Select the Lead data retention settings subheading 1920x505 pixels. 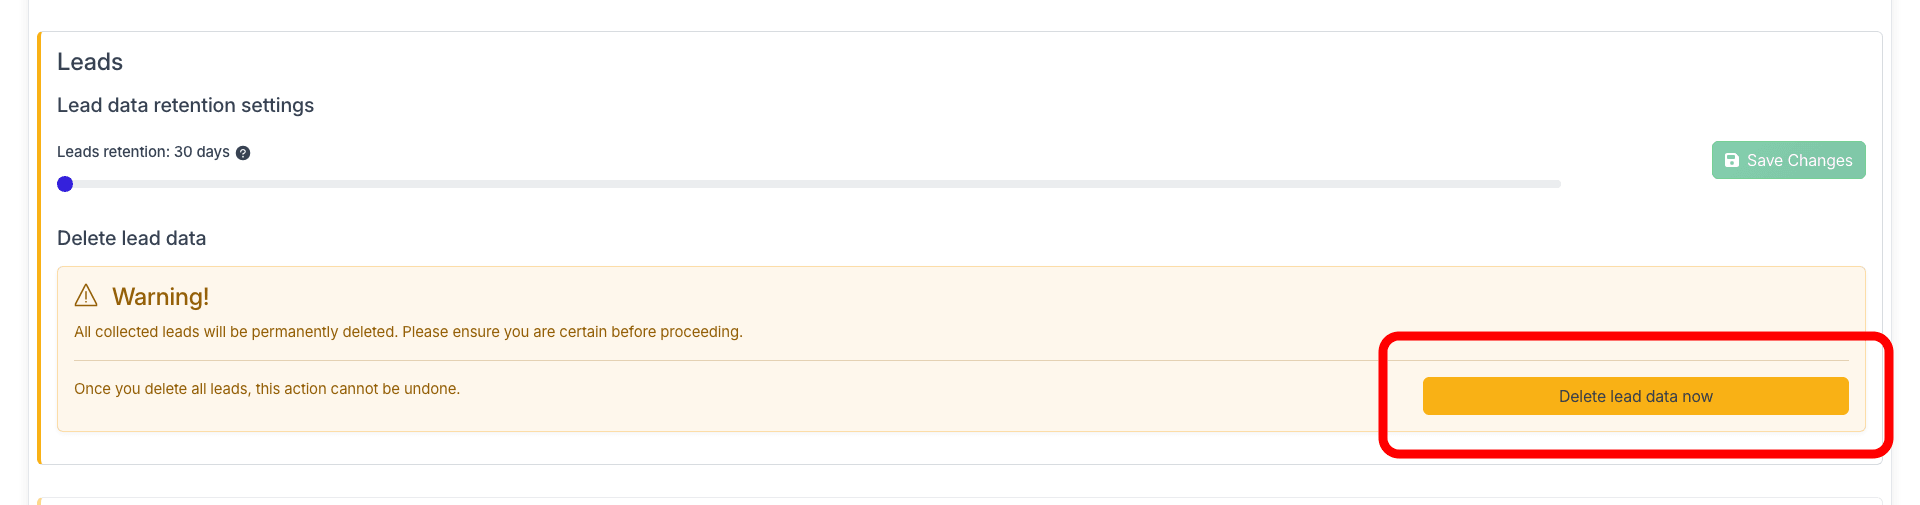[x=185, y=105]
